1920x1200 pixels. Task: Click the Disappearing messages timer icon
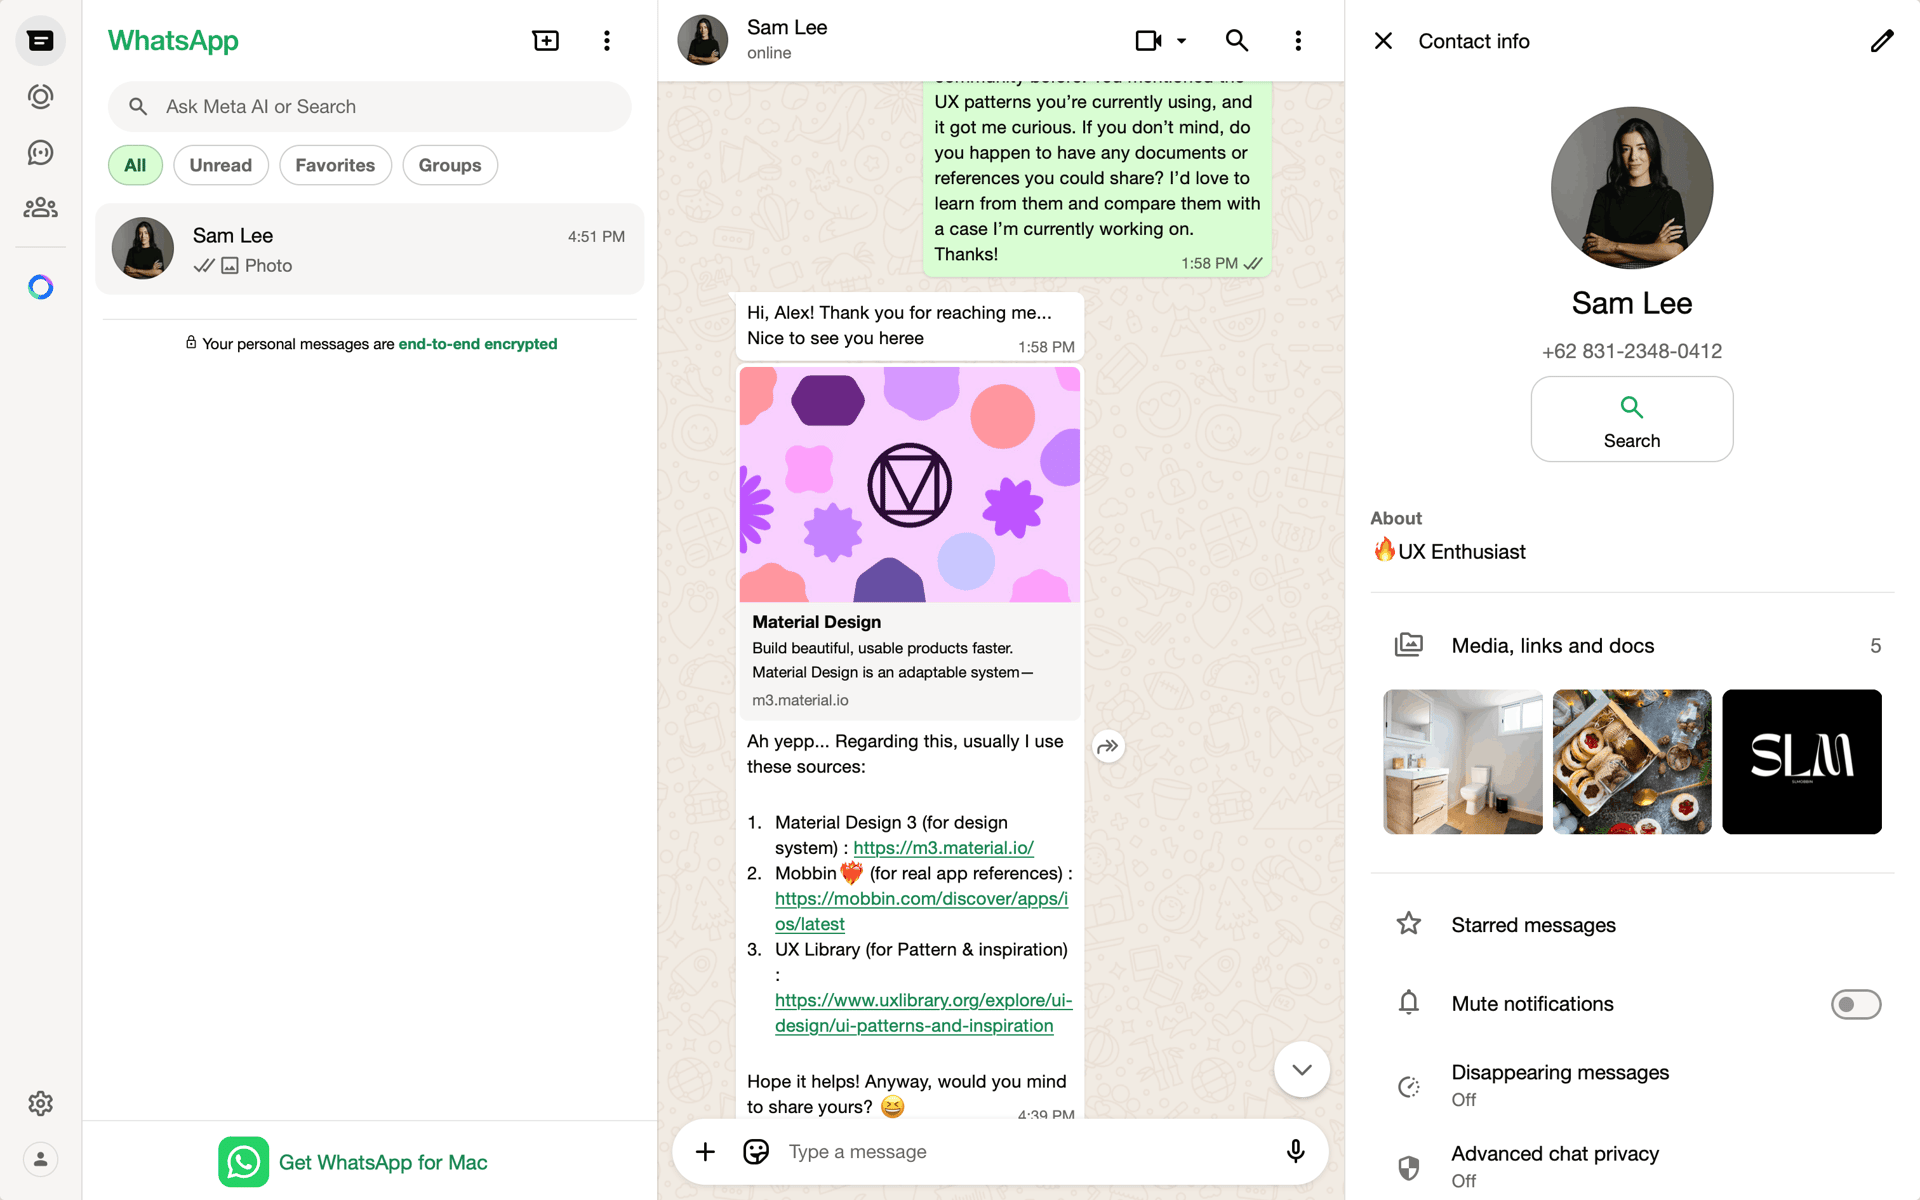coord(1409,1087)
